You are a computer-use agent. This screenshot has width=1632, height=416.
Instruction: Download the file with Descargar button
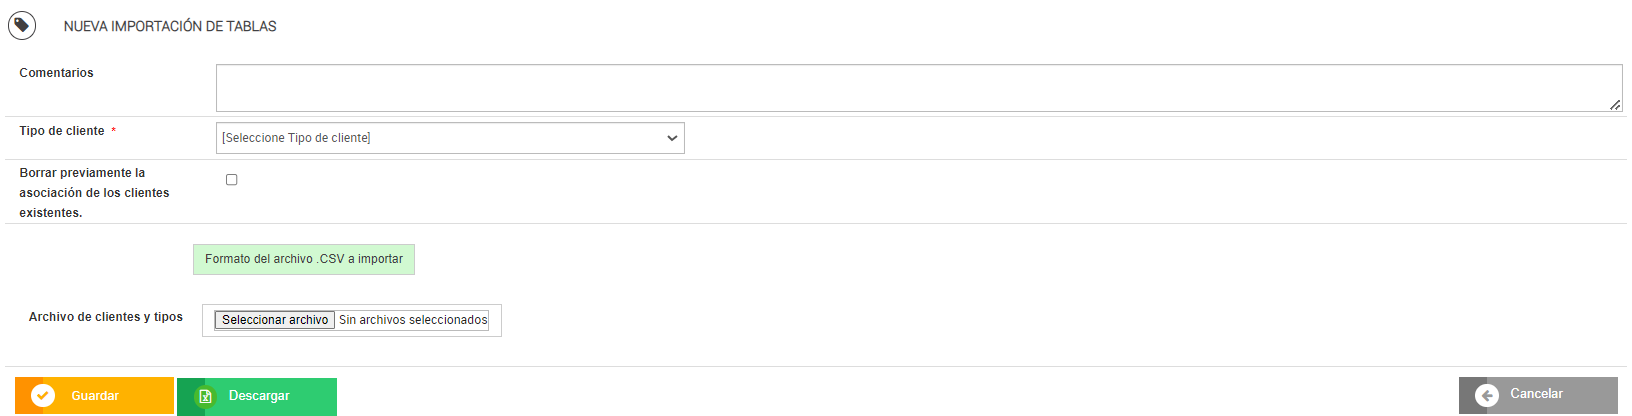257,396
